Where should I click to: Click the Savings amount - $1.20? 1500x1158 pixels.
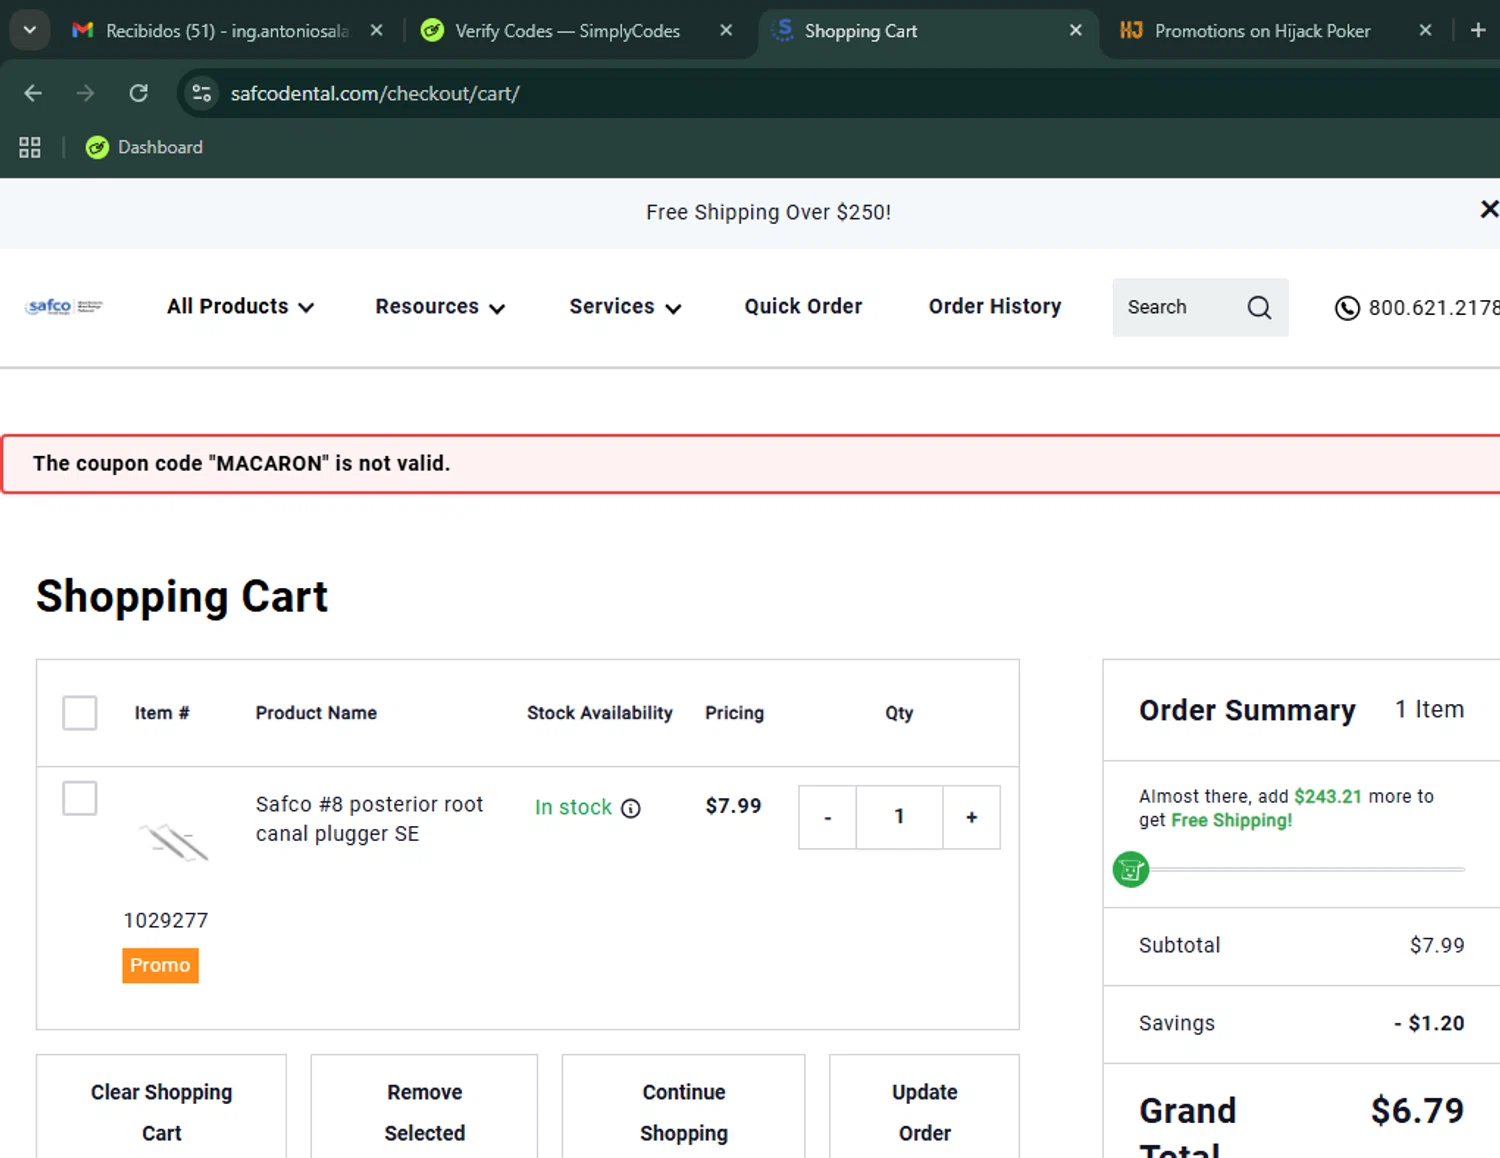1429,1023
